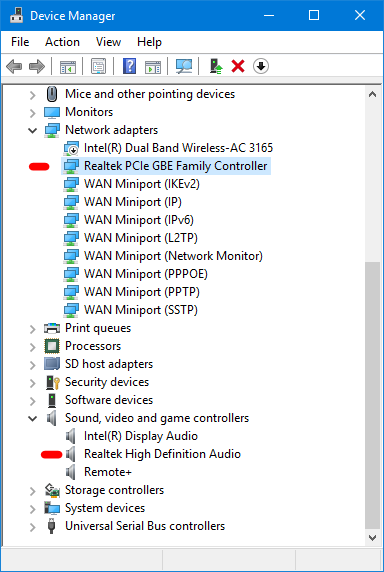Click the Security devices key icon

(53, 382)
